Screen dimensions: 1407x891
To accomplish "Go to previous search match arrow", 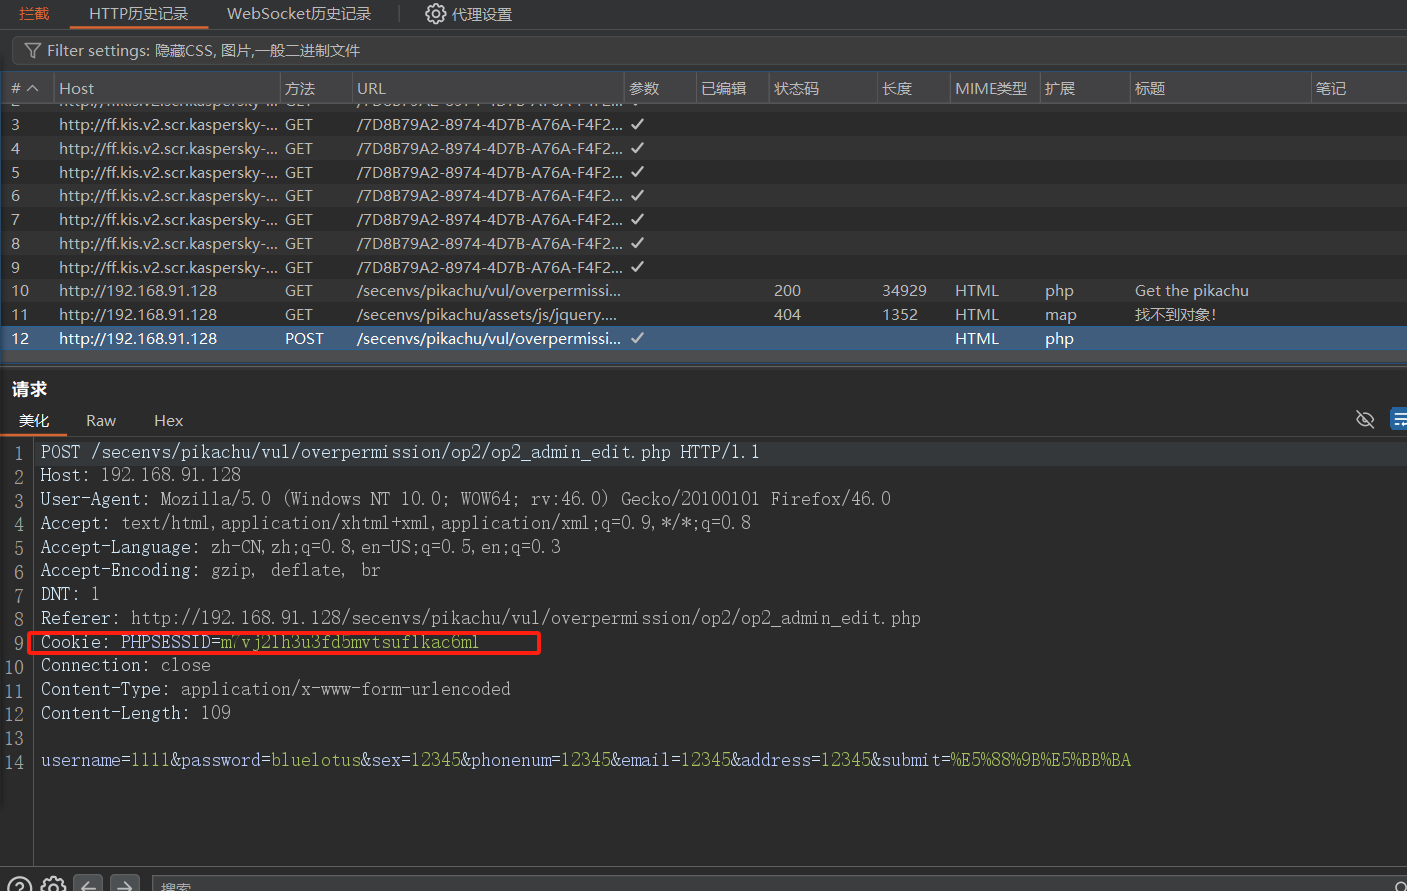I will point(89,885).
